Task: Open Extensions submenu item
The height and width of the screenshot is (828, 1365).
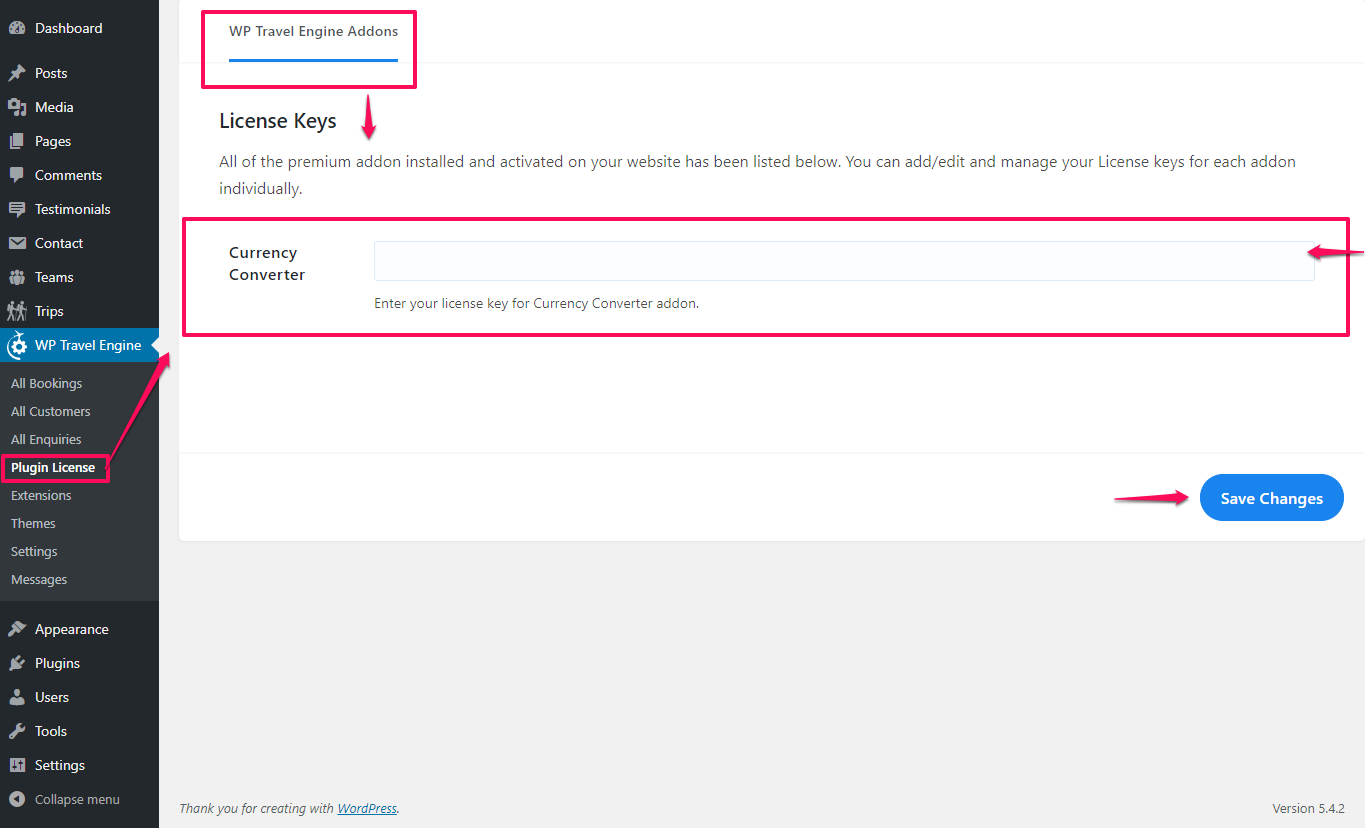Action: click(x=41, y=495)
